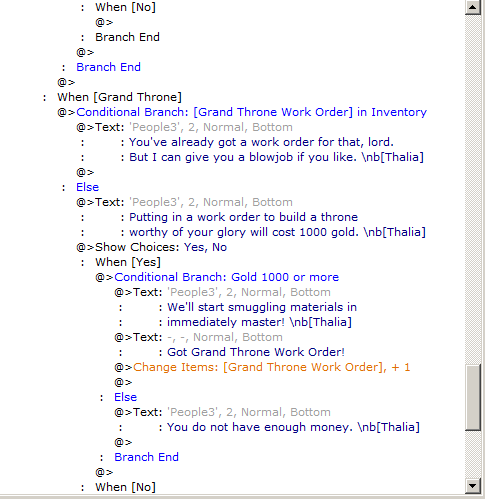Select 'You've already got a work order' line
This screenshot has height=499, width=485.
[261, 142]
